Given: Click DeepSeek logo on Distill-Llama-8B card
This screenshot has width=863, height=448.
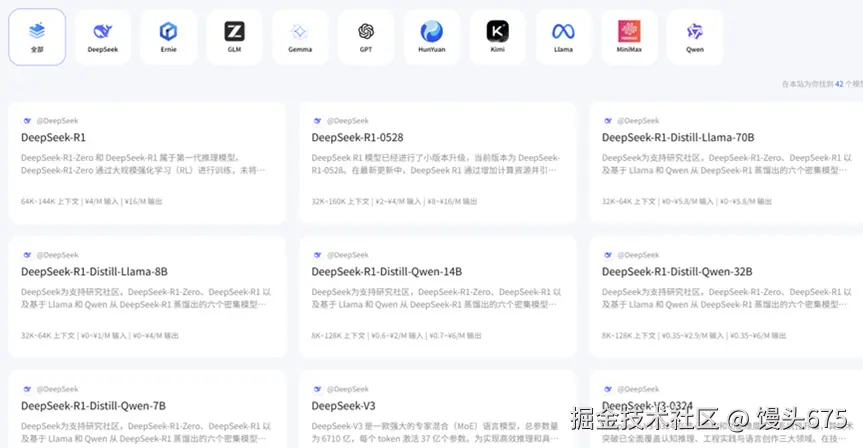Looking at the screenshot, I should pos(27,255).
